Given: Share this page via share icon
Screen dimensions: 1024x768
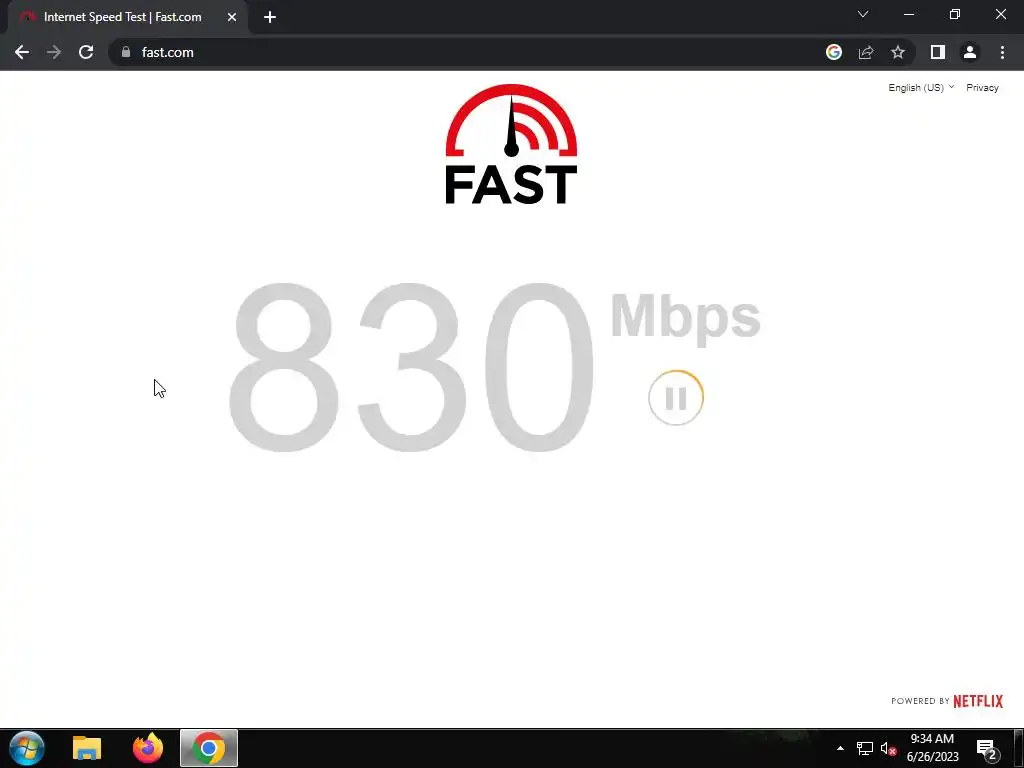Looking at the screenshot, I should point(866,52).
